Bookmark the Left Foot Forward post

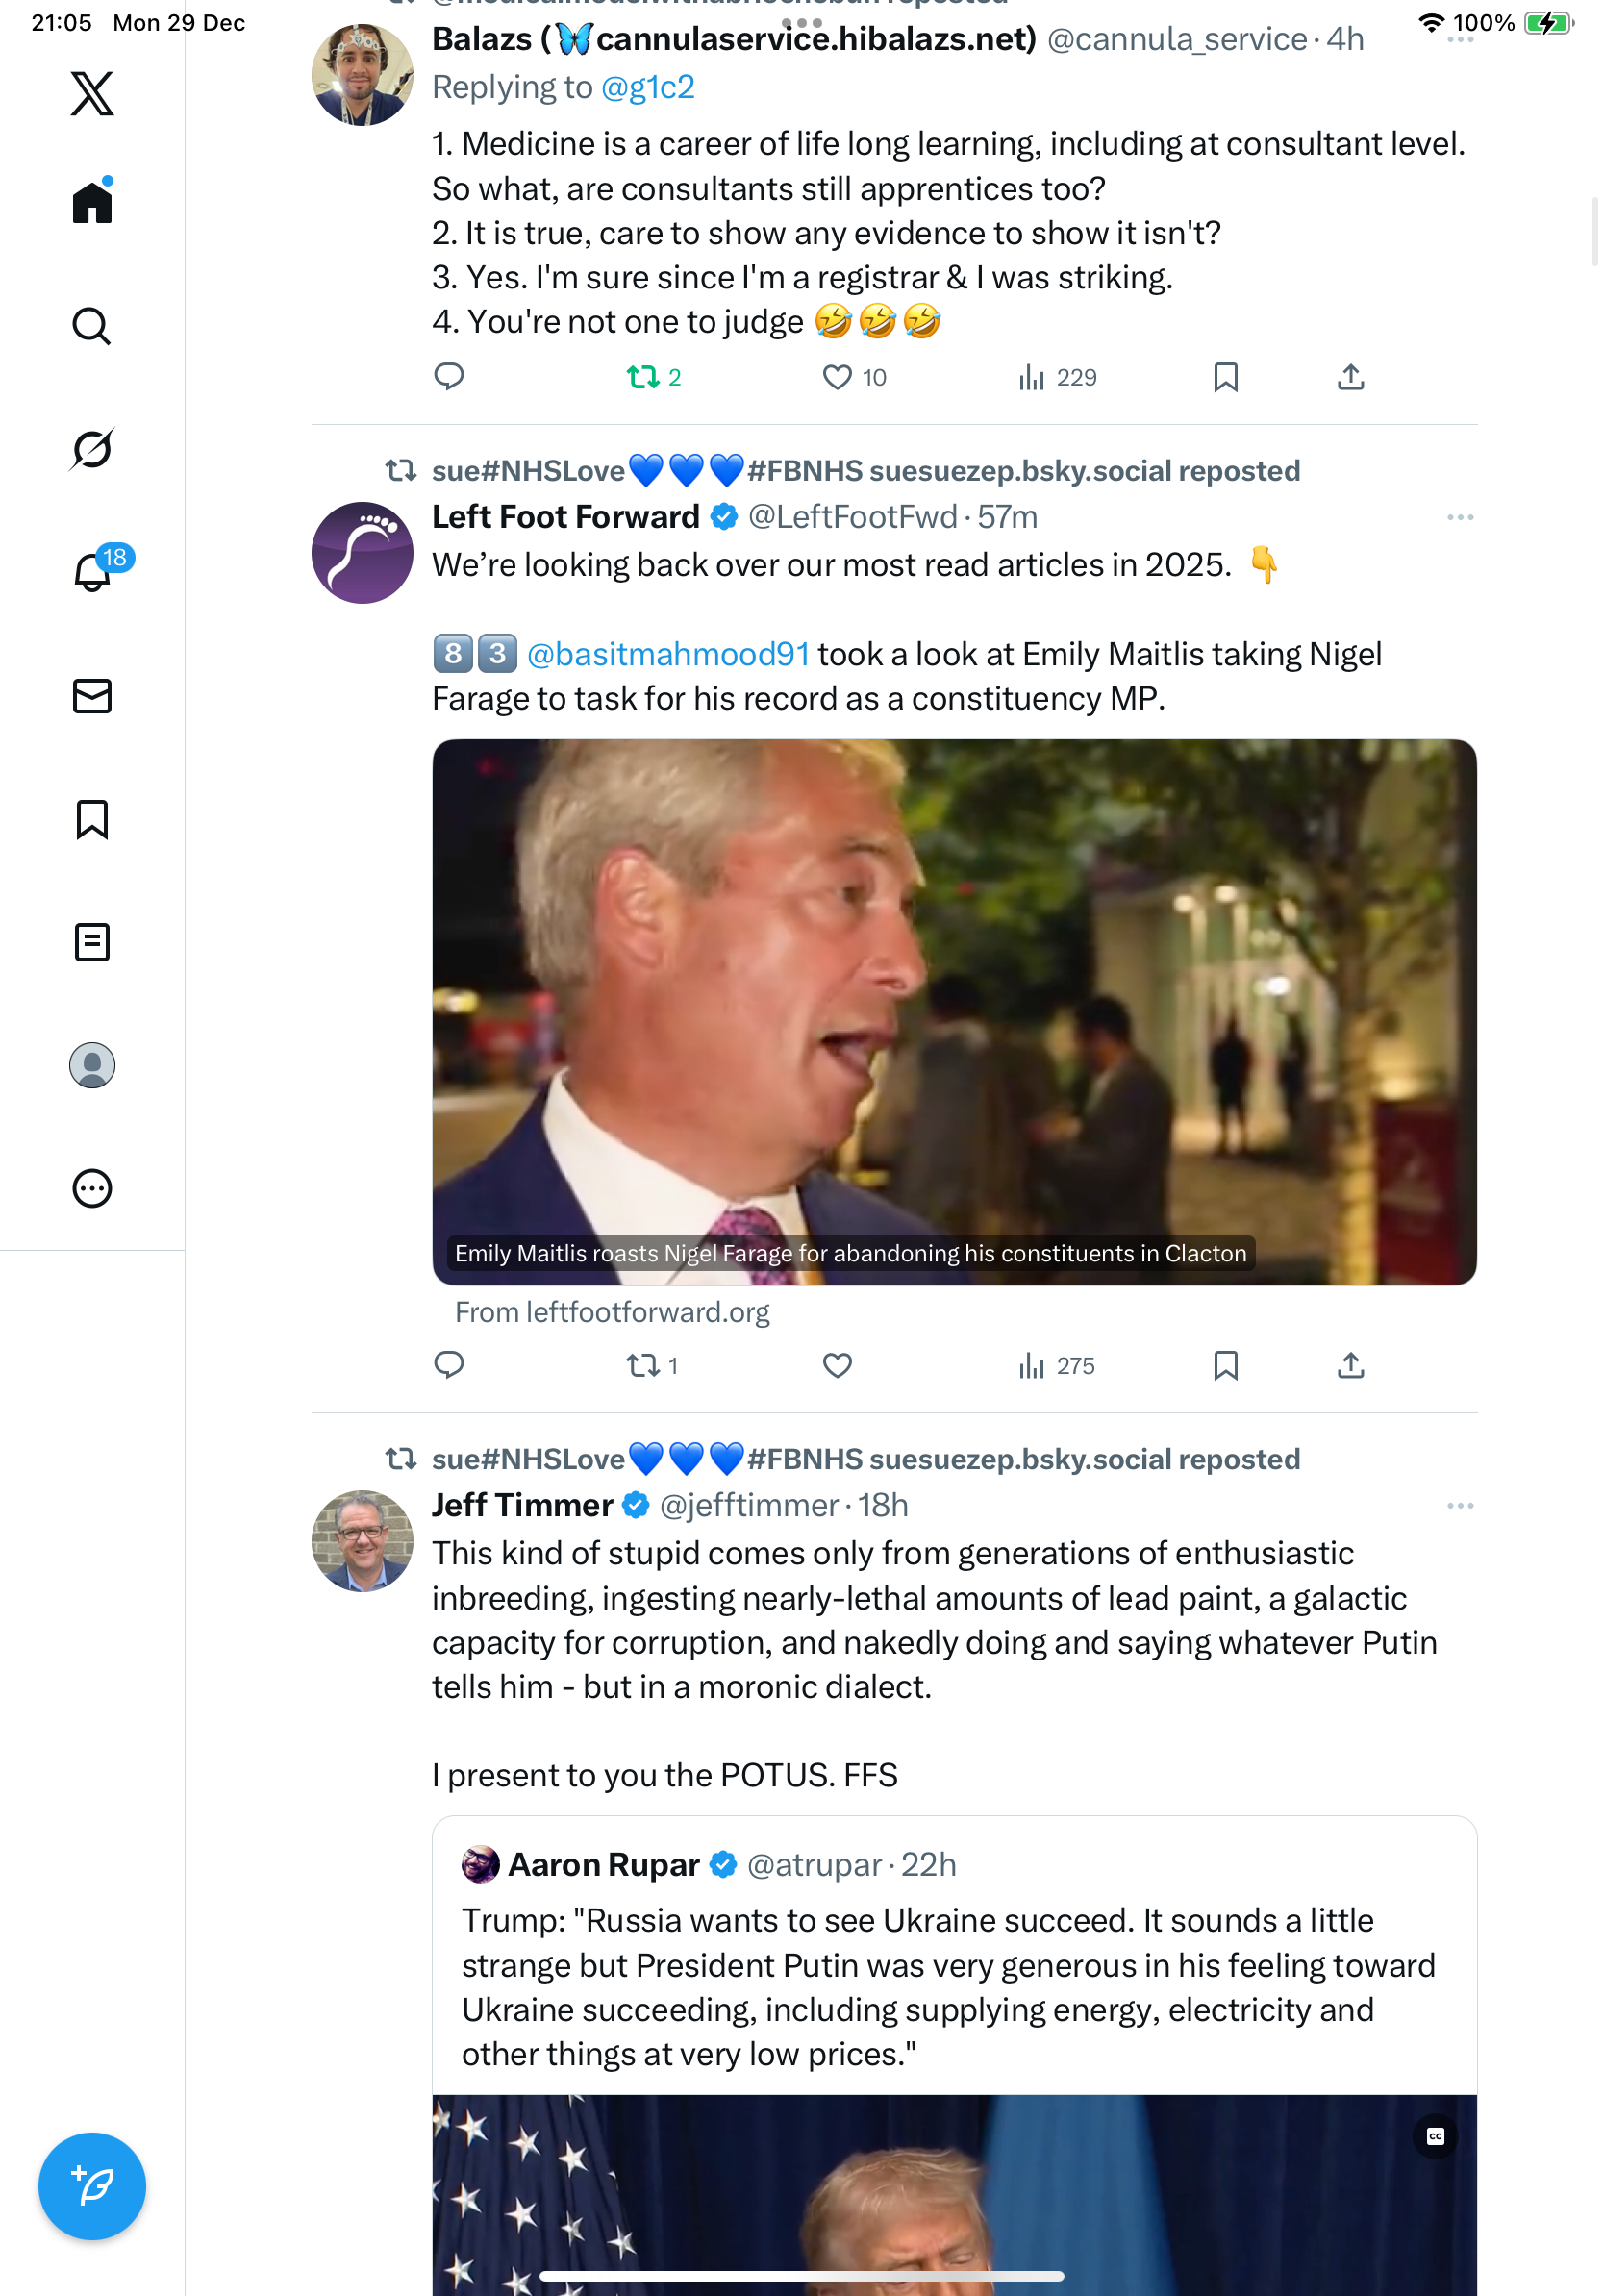pyautogui.click(x=1225, y=1365)
